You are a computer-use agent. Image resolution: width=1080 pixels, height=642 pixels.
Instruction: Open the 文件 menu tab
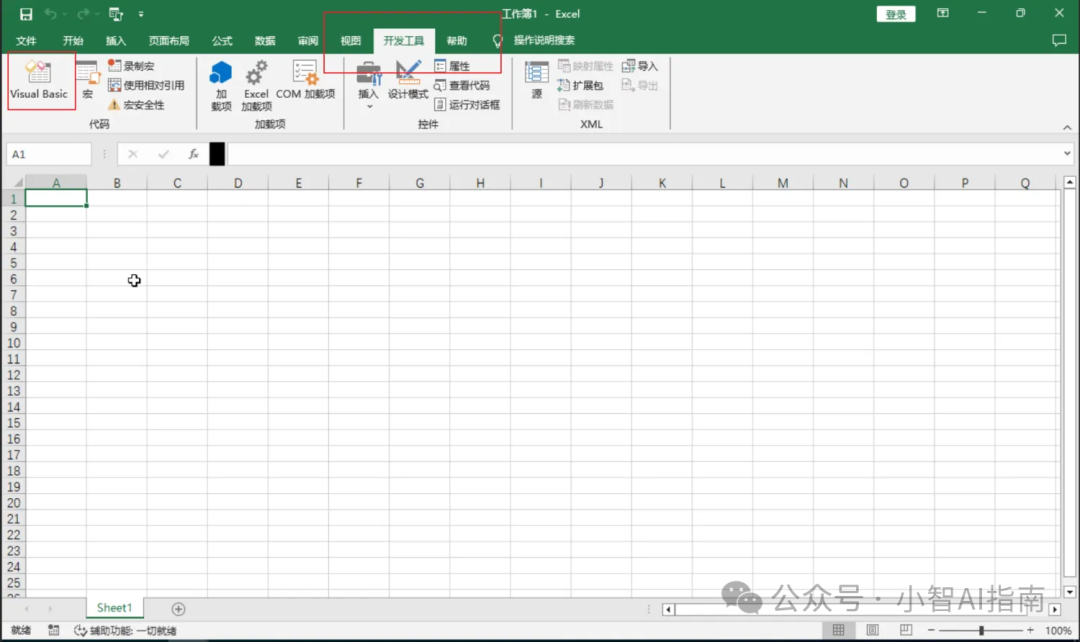[26, 41]
